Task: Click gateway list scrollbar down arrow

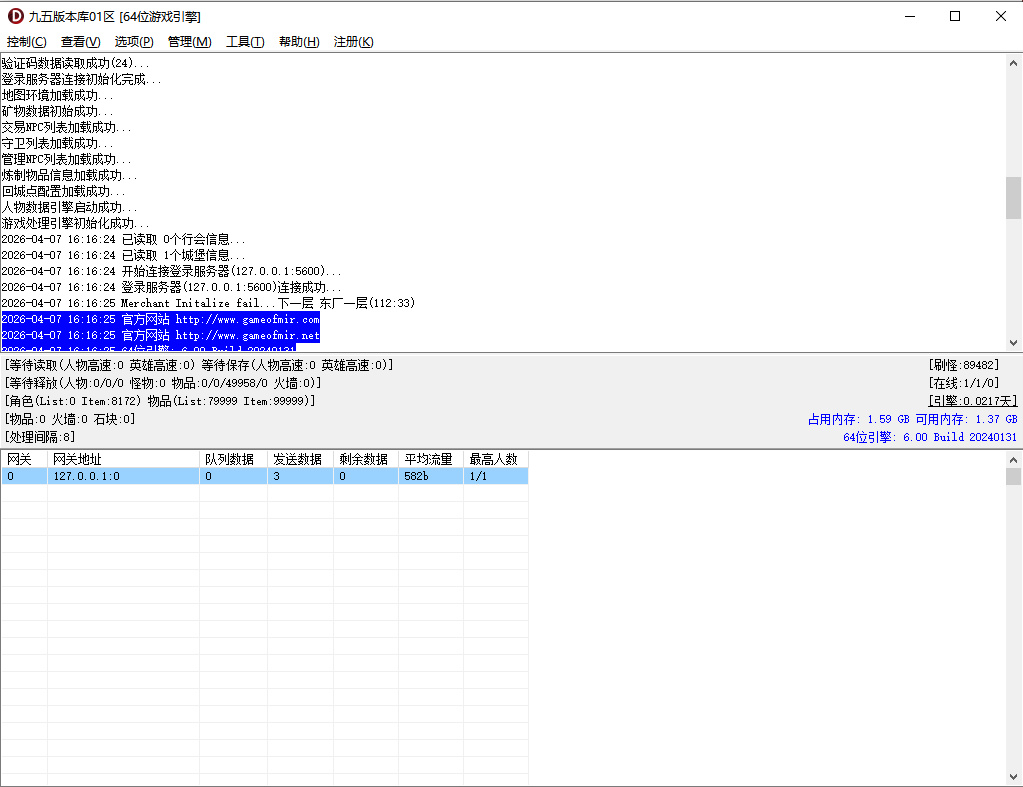Action: [1013, 777]
